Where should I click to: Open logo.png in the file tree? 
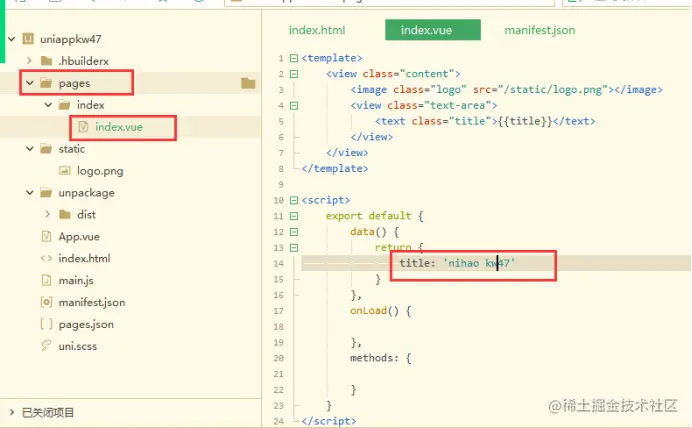(100, 171)
